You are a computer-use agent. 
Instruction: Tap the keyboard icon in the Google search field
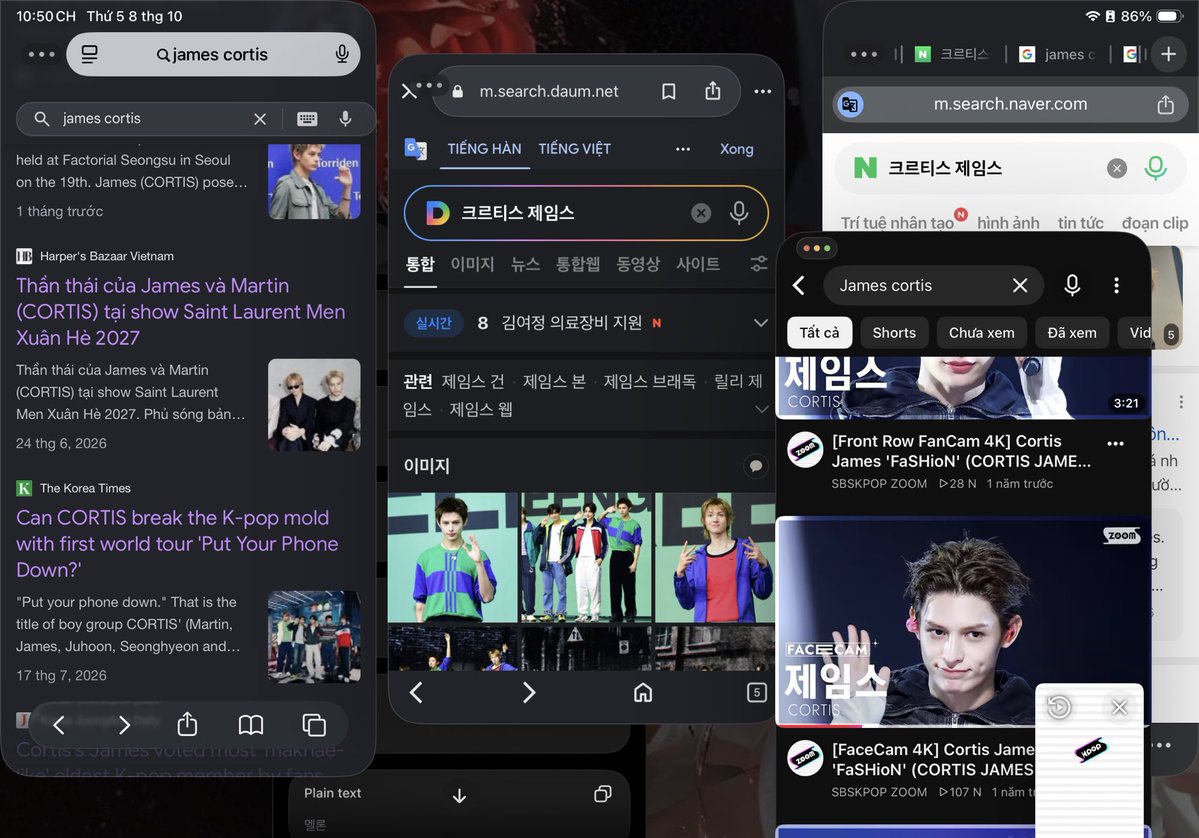point(307,119)
